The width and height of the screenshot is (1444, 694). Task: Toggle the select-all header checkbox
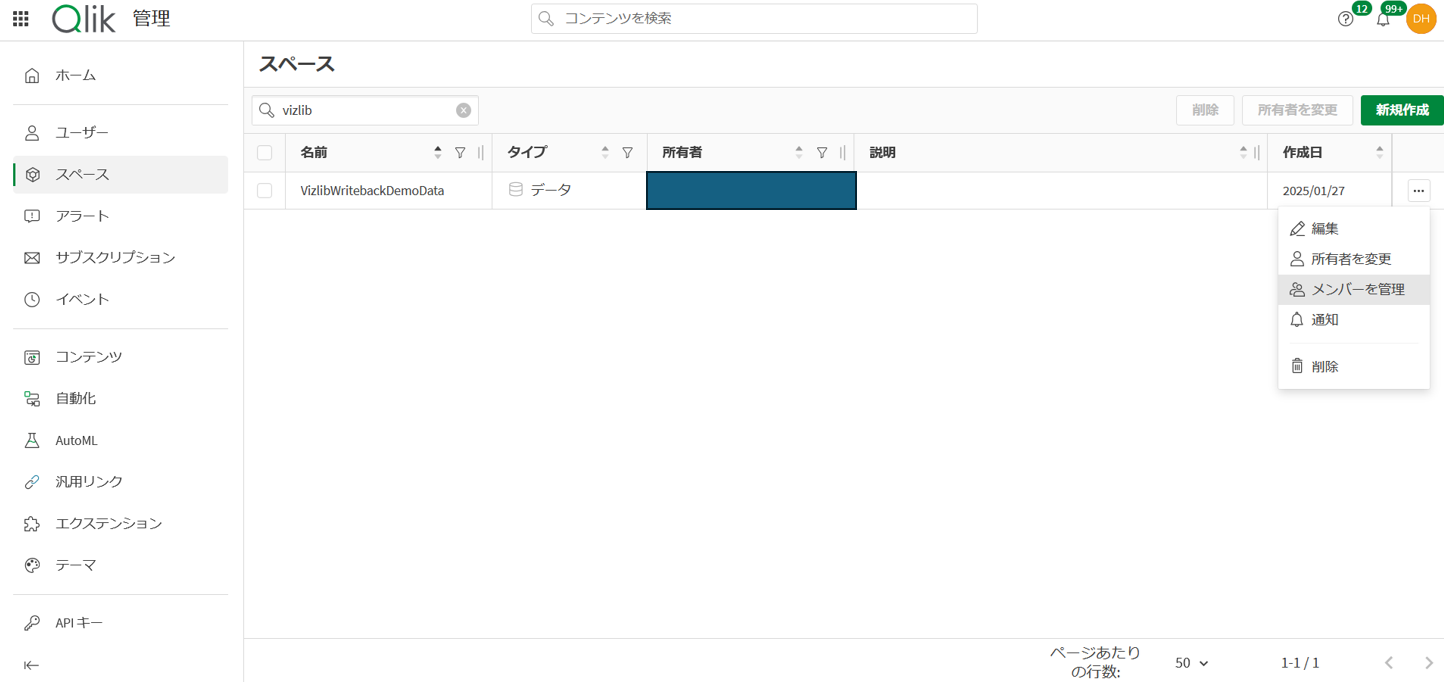tap(264, 153)
